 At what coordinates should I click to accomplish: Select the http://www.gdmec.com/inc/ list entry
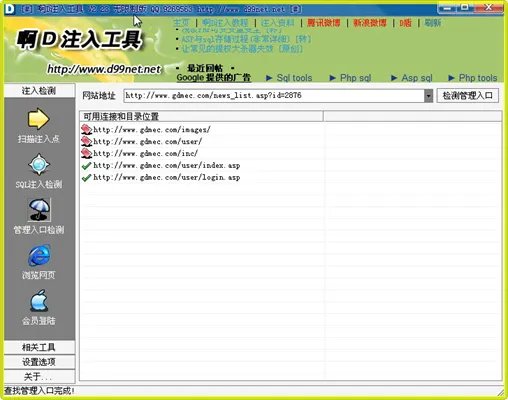(x=145, y=153)
